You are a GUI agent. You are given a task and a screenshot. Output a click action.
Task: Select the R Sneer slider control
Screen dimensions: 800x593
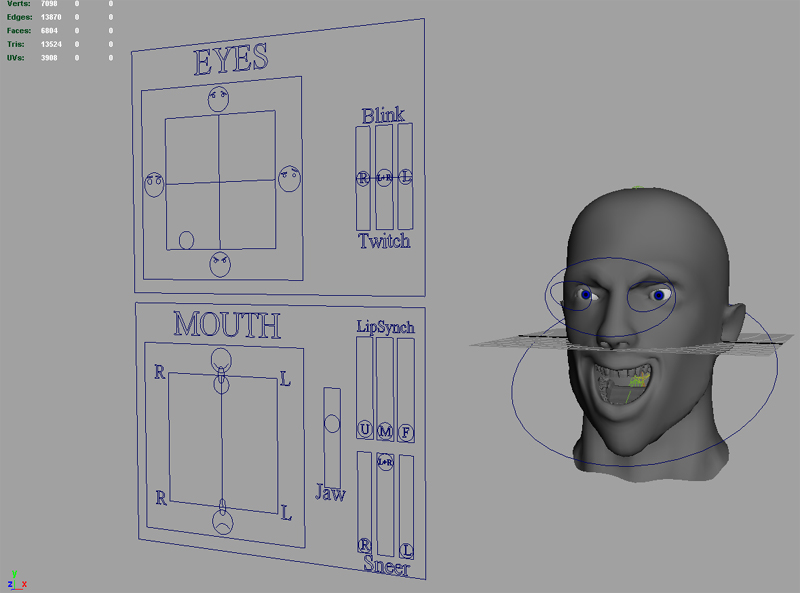pyautogui.click(x=363, y=544)
